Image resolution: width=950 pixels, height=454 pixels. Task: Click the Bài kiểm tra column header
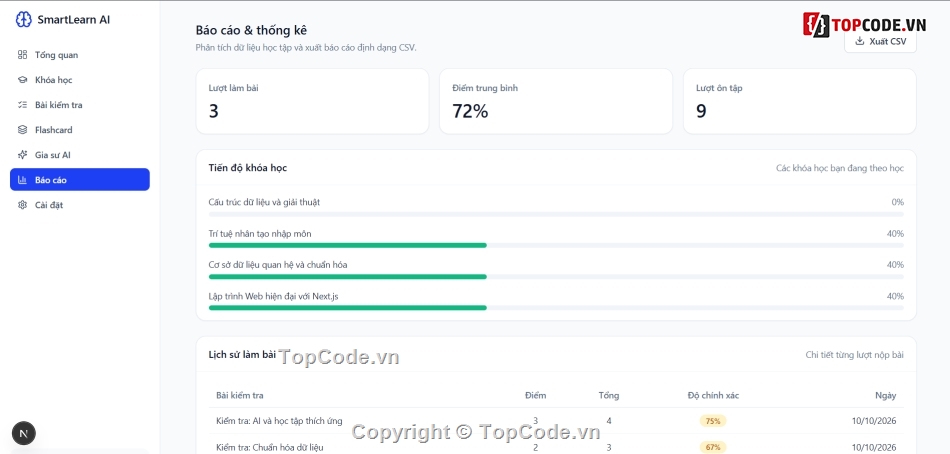[x=239, y=395]
